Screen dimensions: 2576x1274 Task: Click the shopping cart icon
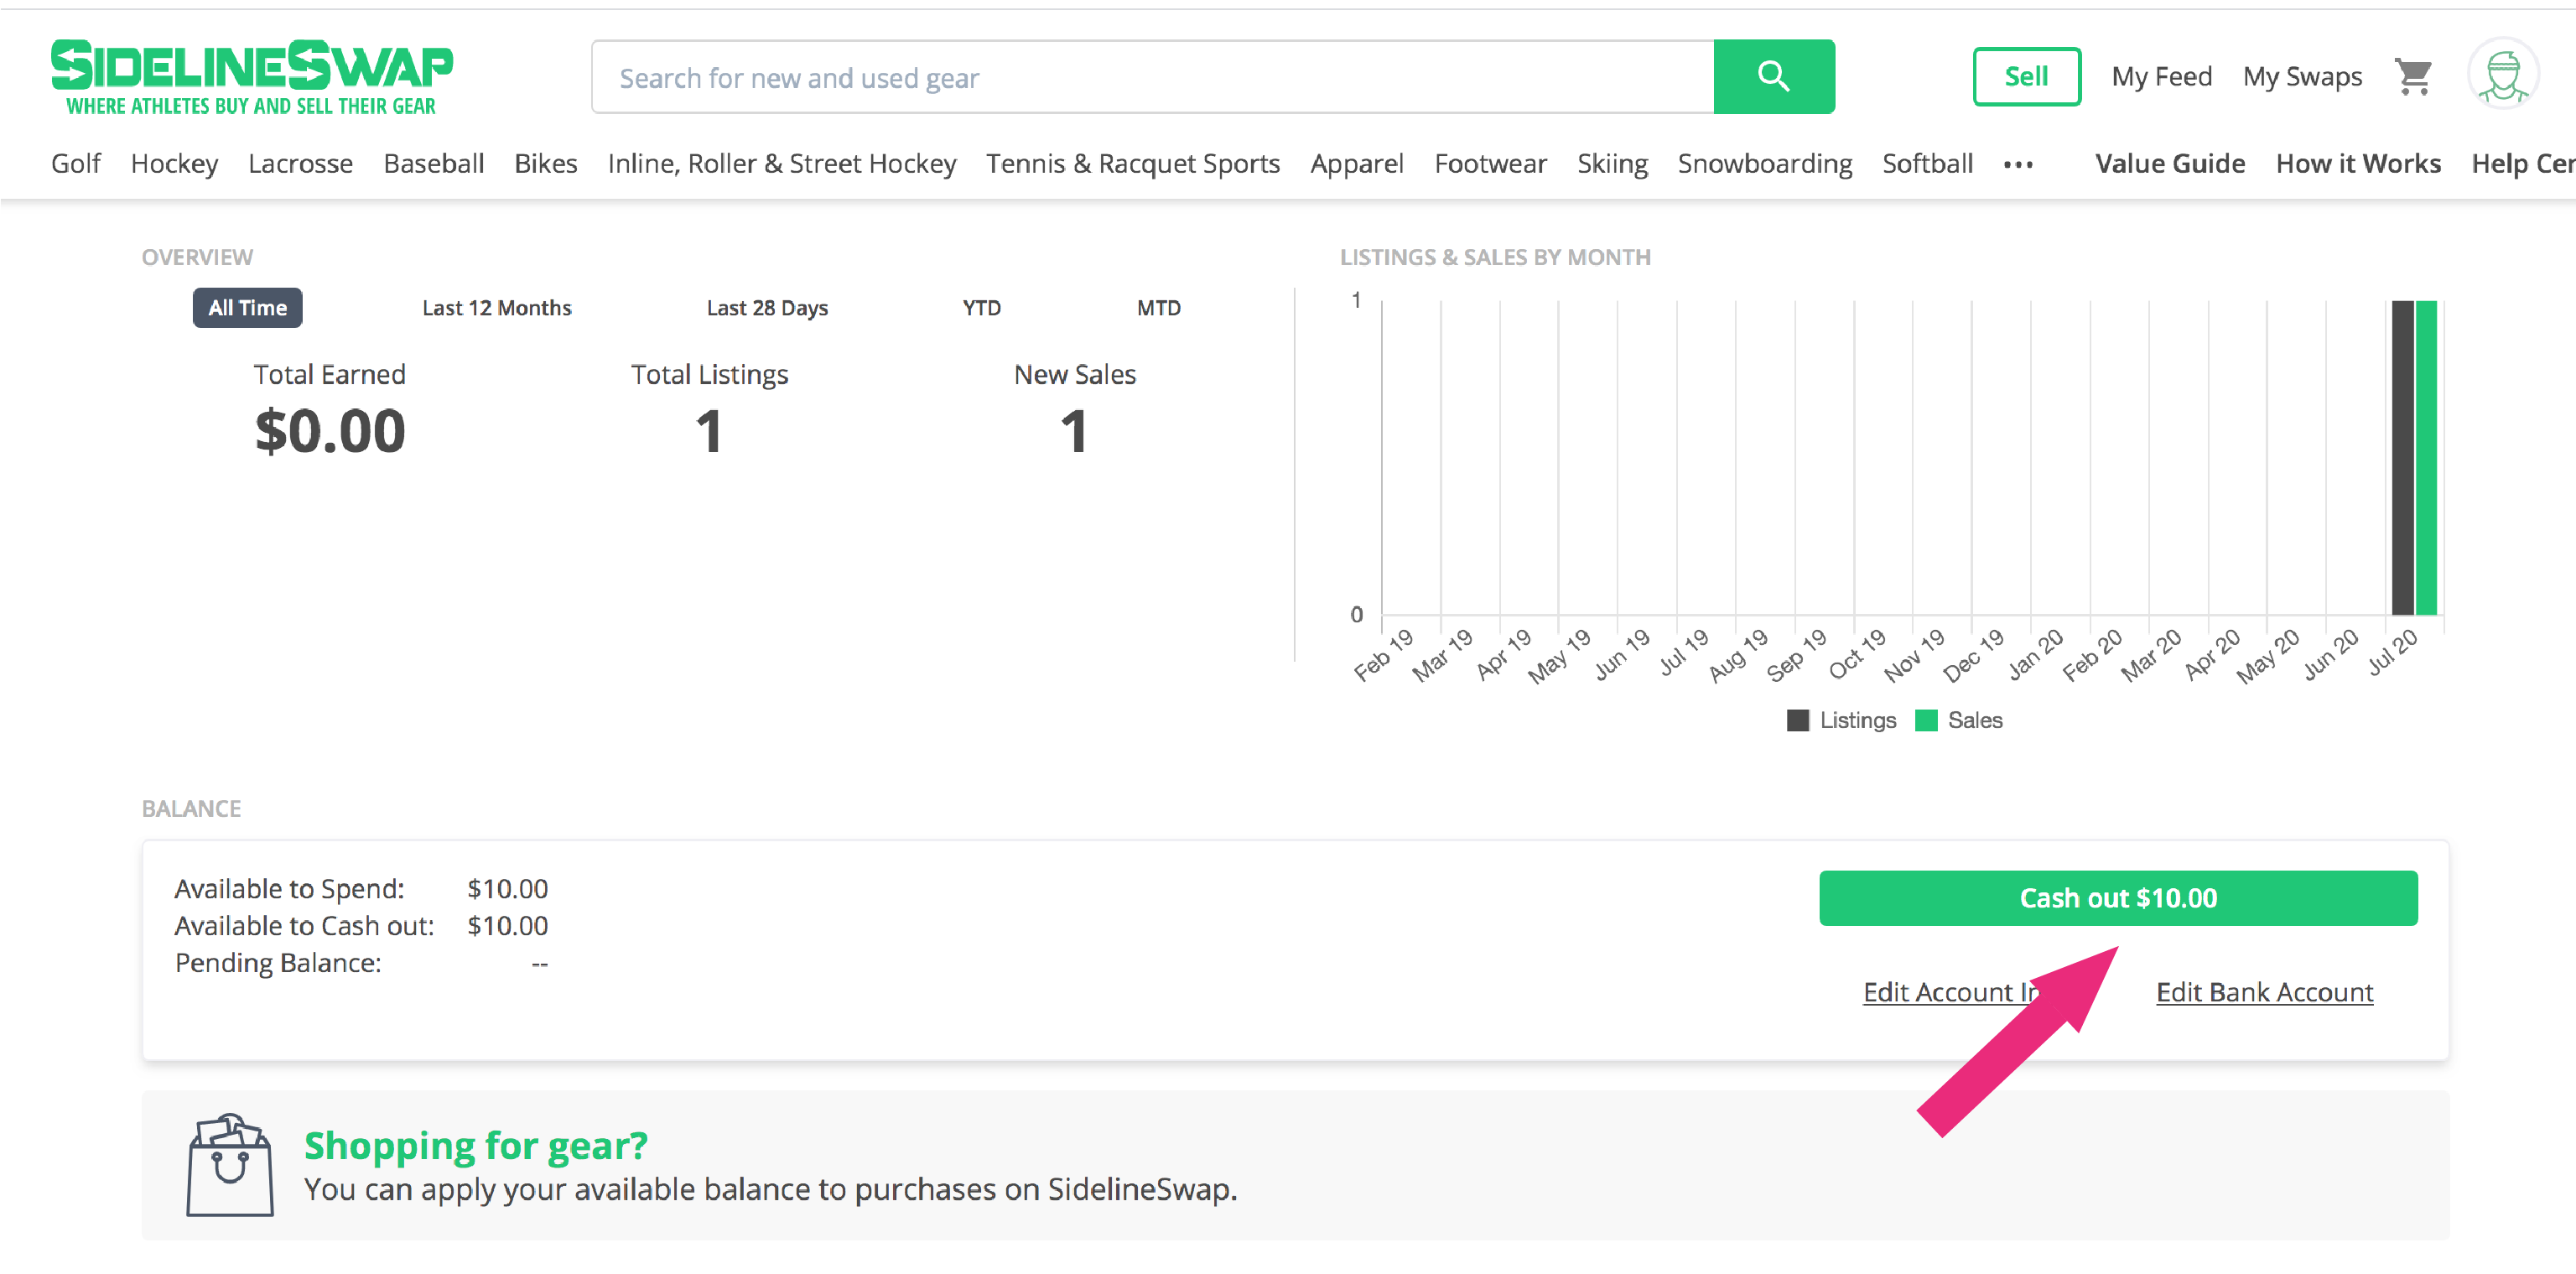click(2417, 75)
